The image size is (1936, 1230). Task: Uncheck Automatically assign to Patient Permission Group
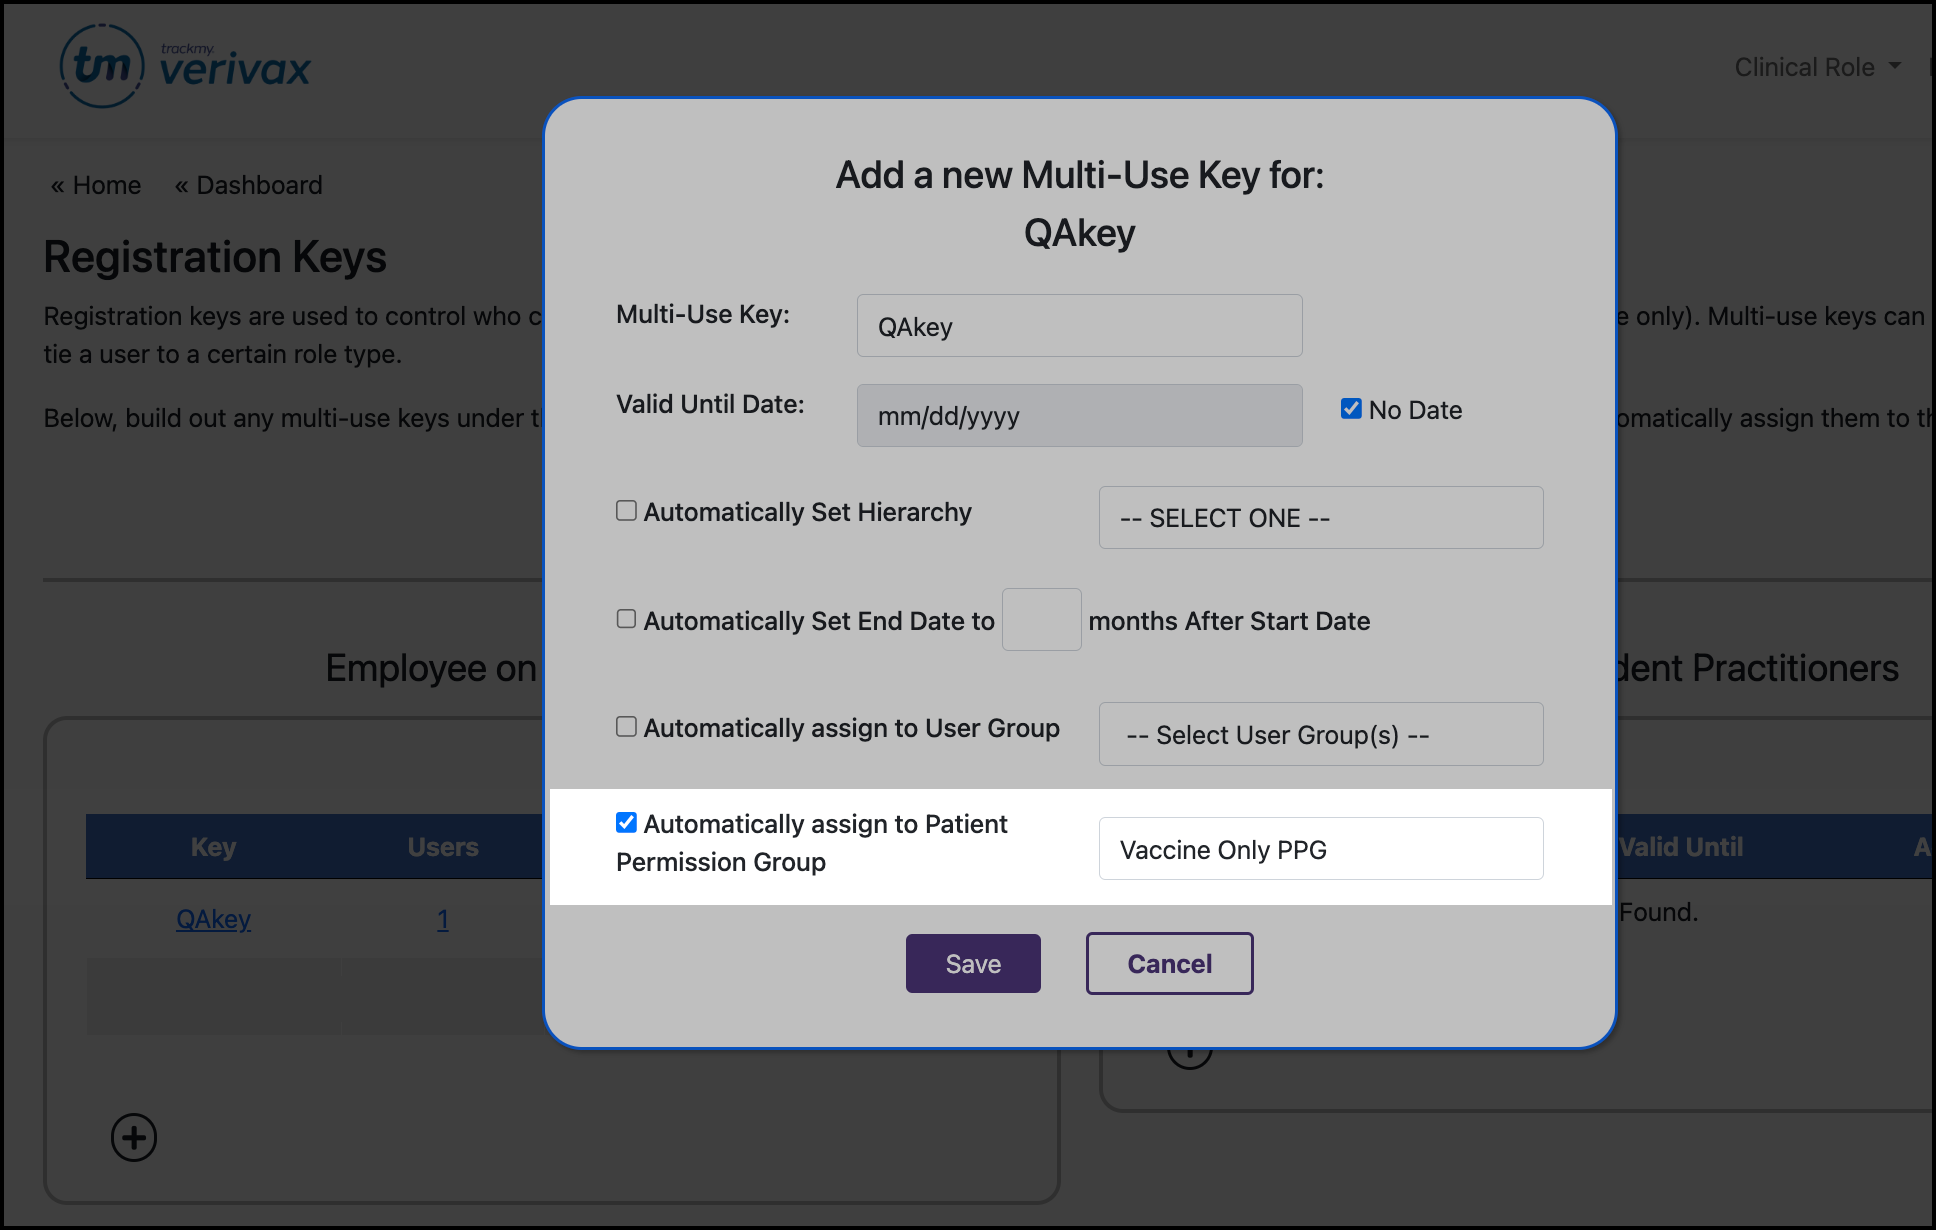(626, 822)
